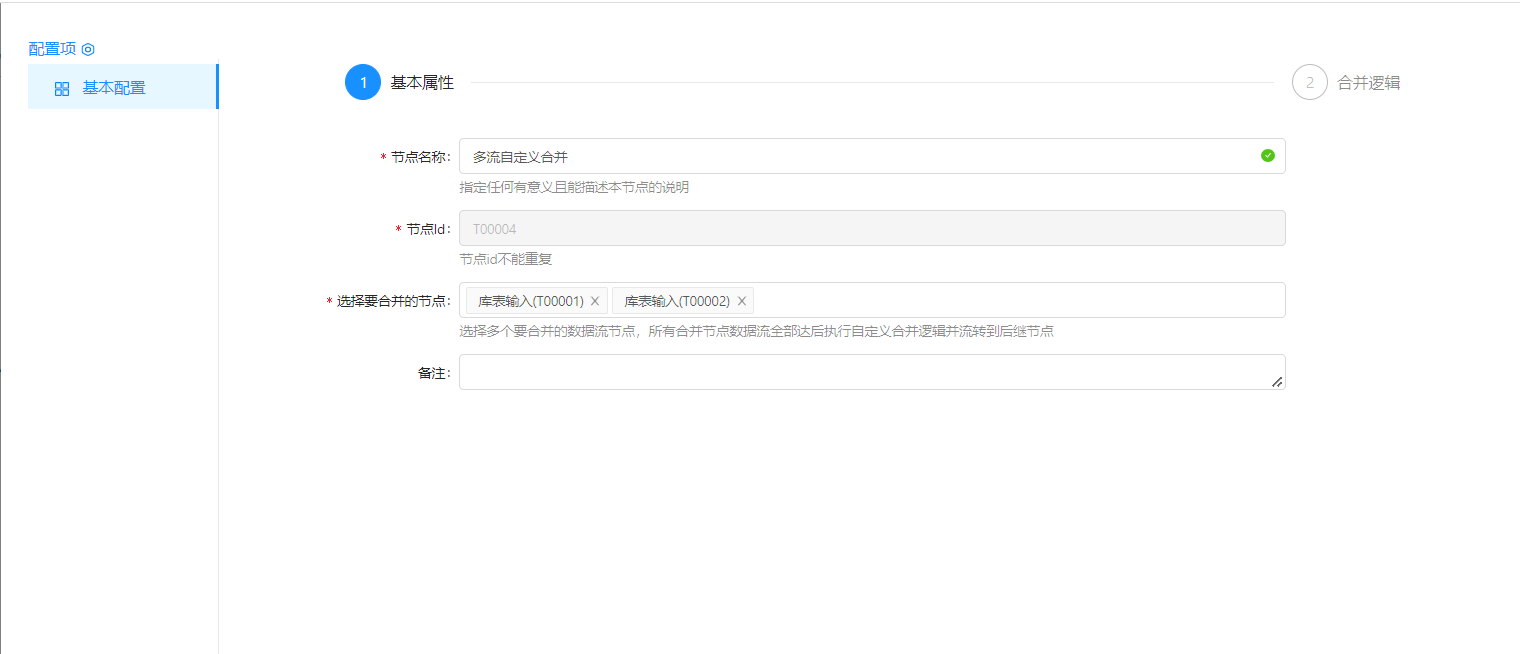Open the 基本配置 sidebar item
Screen dimensions: 1520x654
point(114,88)
